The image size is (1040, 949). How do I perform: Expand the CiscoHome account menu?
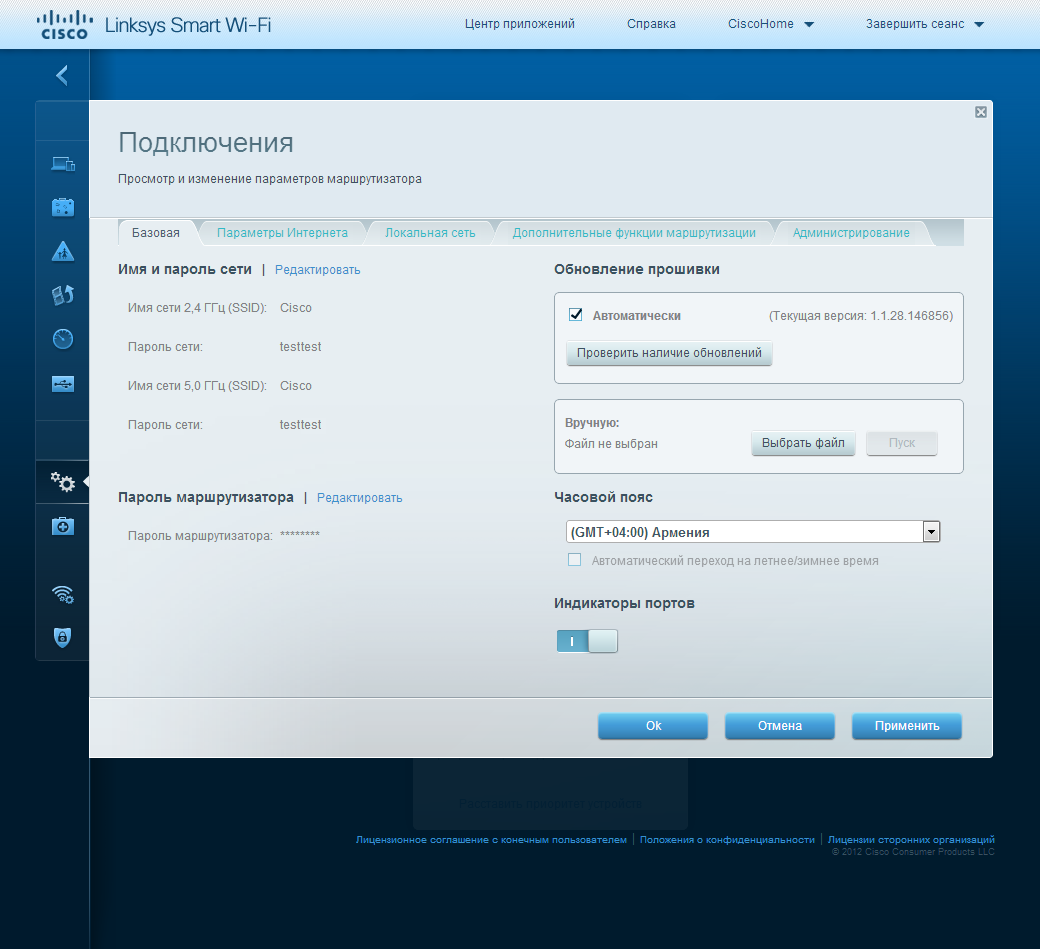[x=770, y=24]
